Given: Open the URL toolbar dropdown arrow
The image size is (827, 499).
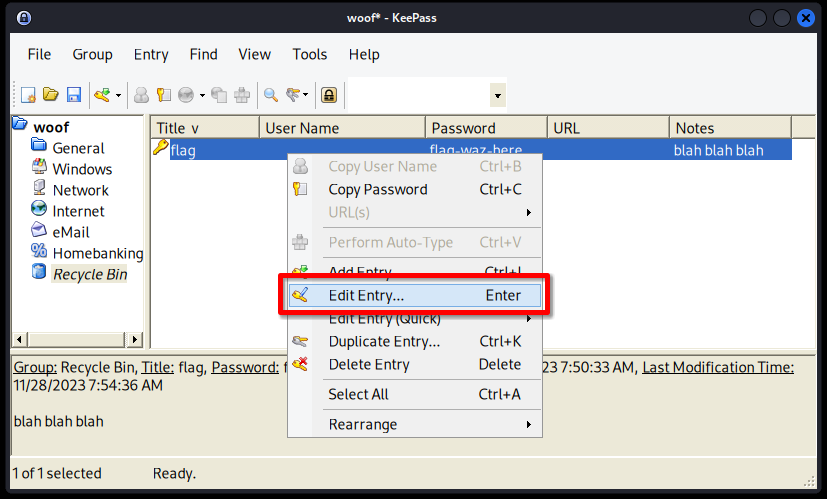Looking at the screenshot, I should tap(202, 95).
